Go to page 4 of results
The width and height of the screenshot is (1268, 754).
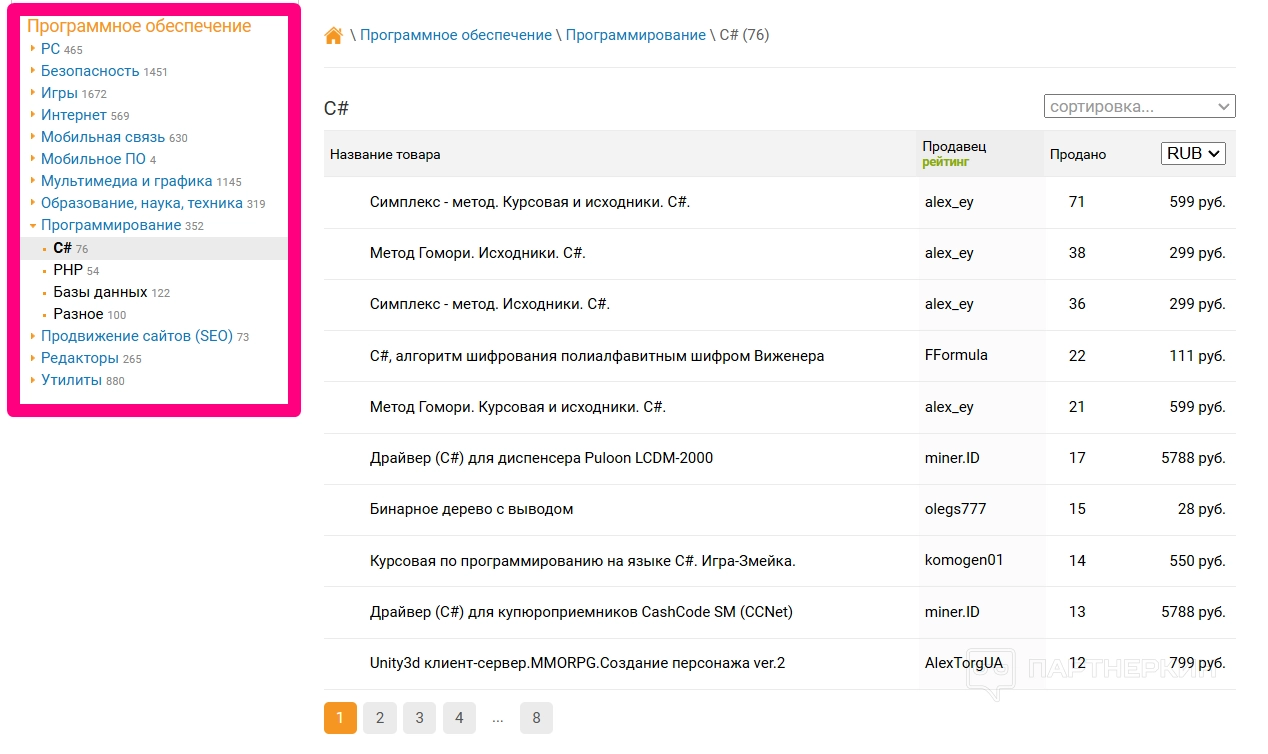[x=458, y=718]
